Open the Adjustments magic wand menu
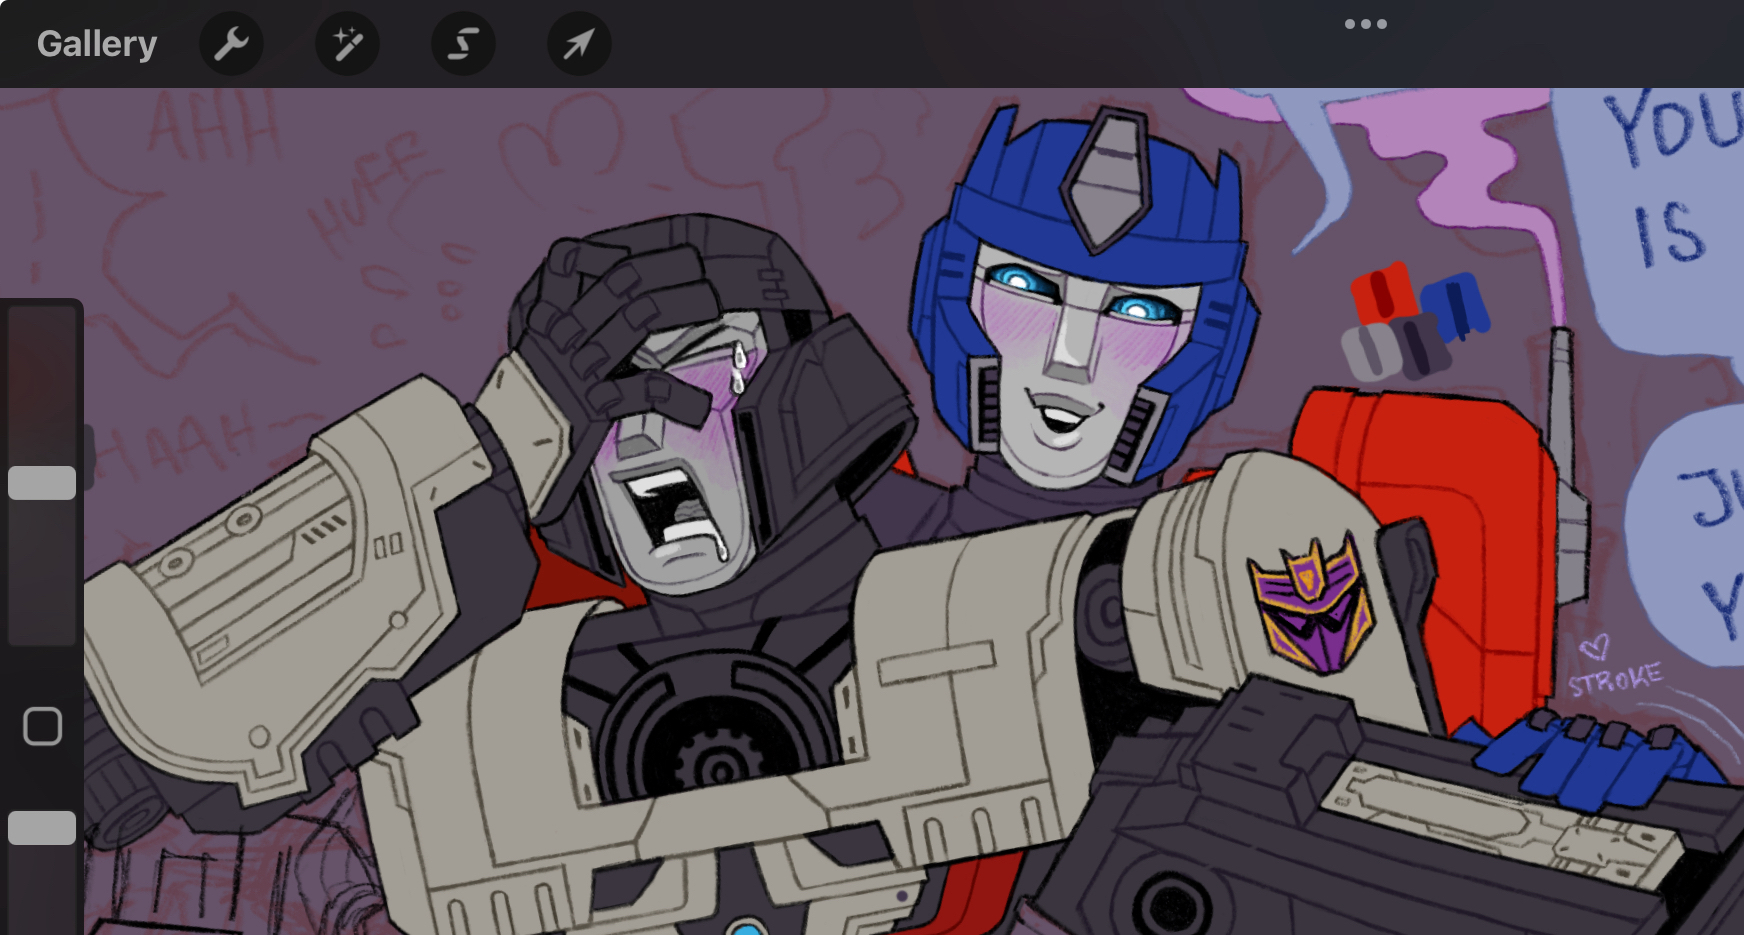Image resolution: width=1744 pixels, height=935 pixels. click(347, 44)
